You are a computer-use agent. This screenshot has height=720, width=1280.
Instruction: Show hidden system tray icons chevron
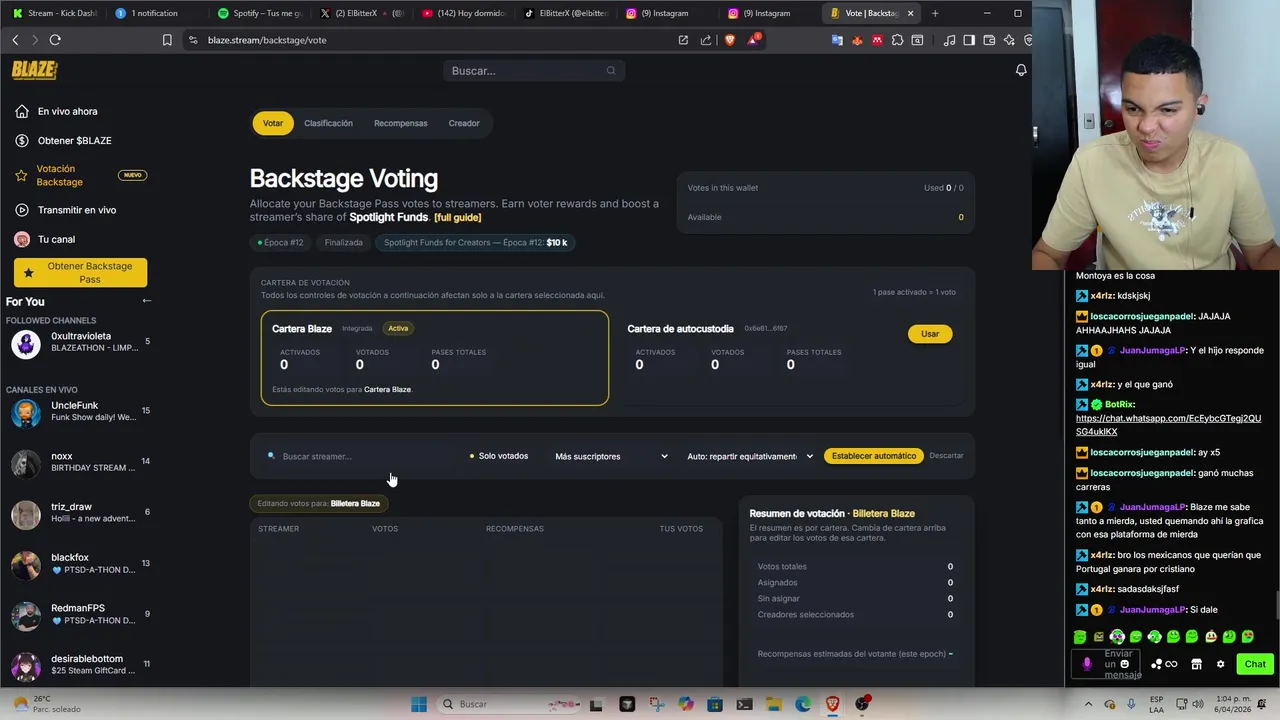pyautogui.click(x=1089, y=704)
